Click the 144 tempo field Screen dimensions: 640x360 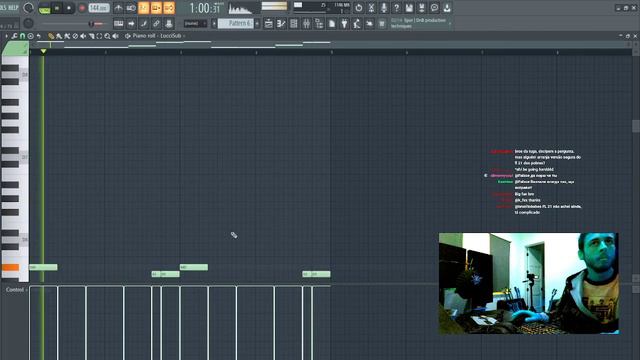pyautogui.click(x=99, y=8)
